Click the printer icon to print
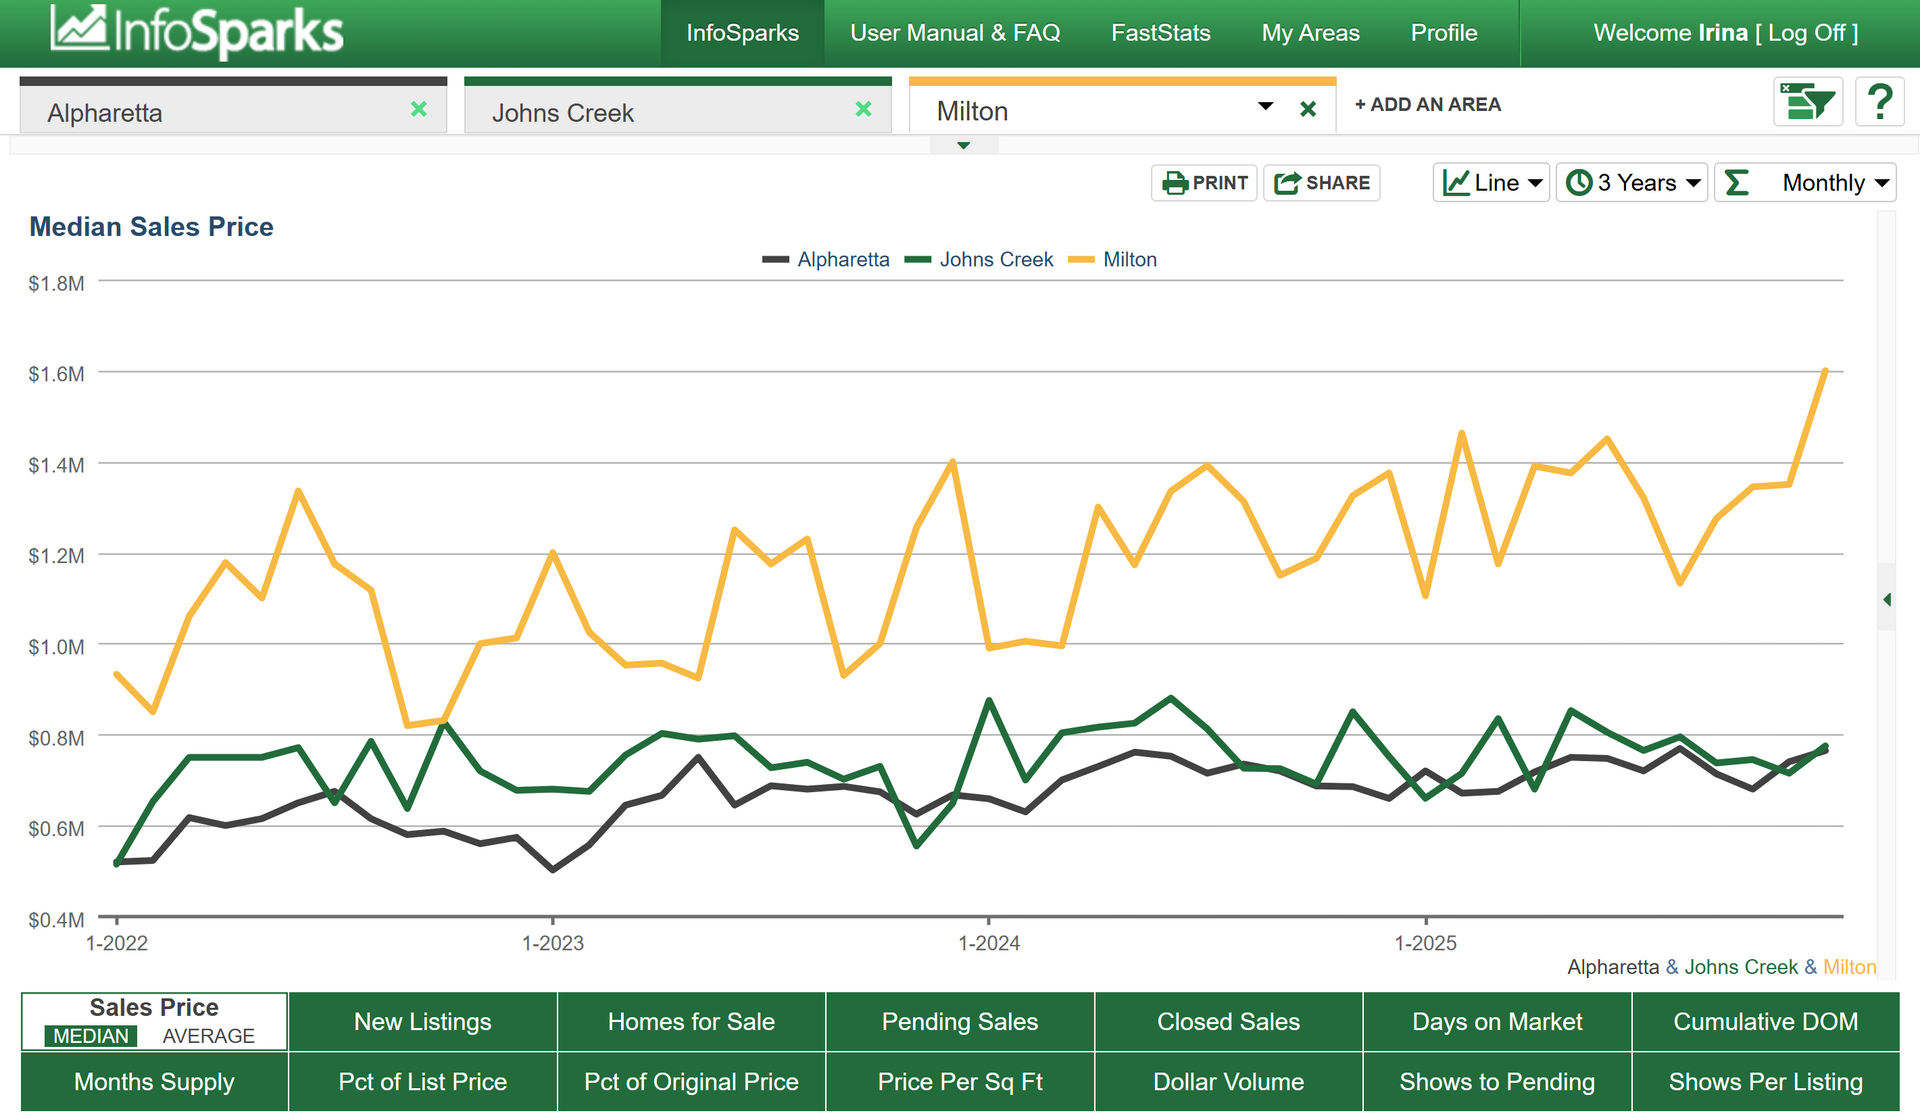The image size is (1920, 1114). (x=1175, y=183)
